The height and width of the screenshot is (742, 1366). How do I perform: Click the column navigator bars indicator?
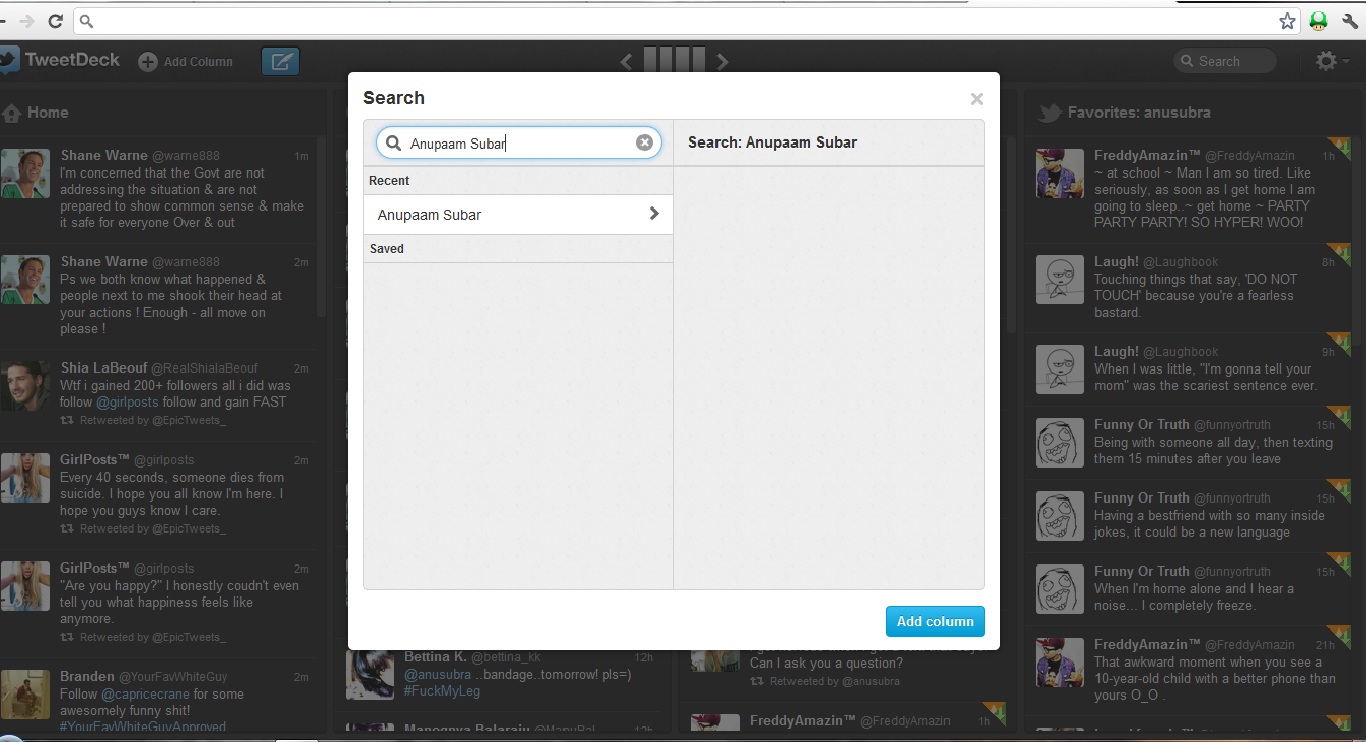[674, 60]
